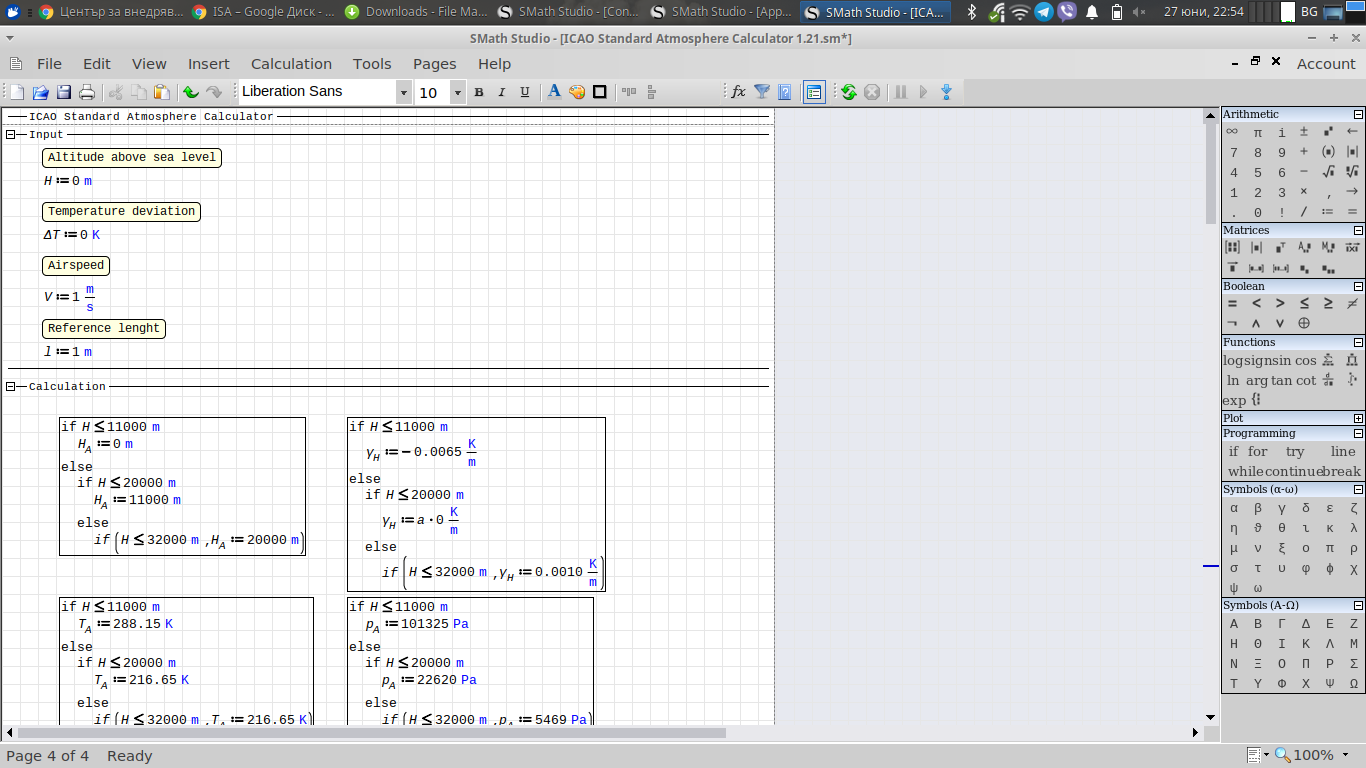The width and height of the screenshot is (1366, 768).
Task: Insert the Boolean negation (¬) operator
Action: point(1233,324)
